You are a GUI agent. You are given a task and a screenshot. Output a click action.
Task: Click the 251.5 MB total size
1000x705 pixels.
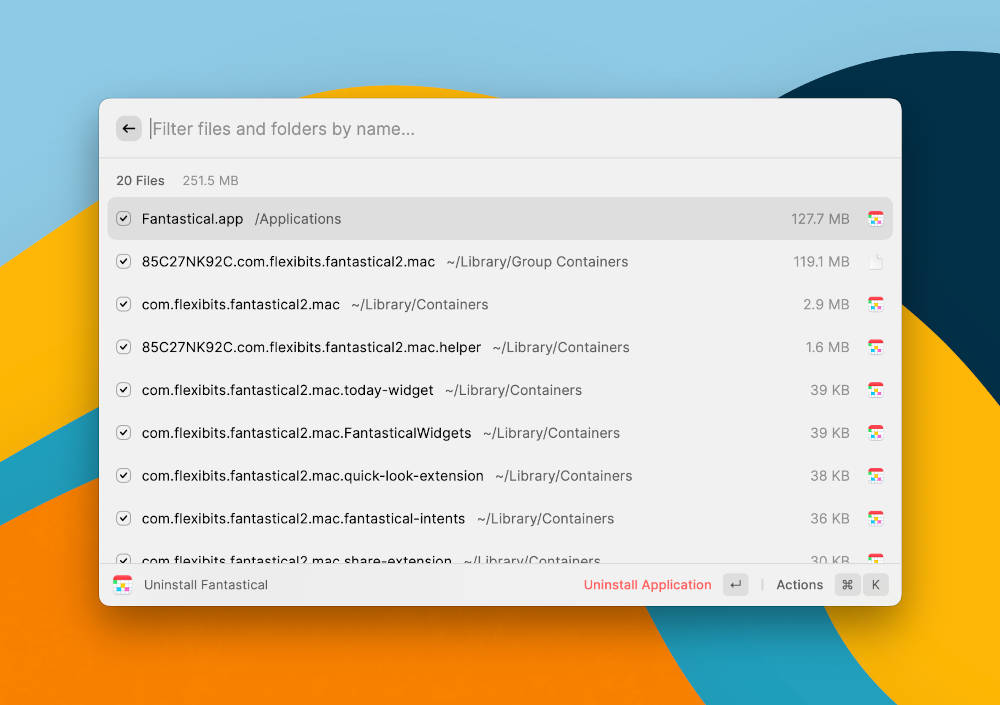(210, 181)
